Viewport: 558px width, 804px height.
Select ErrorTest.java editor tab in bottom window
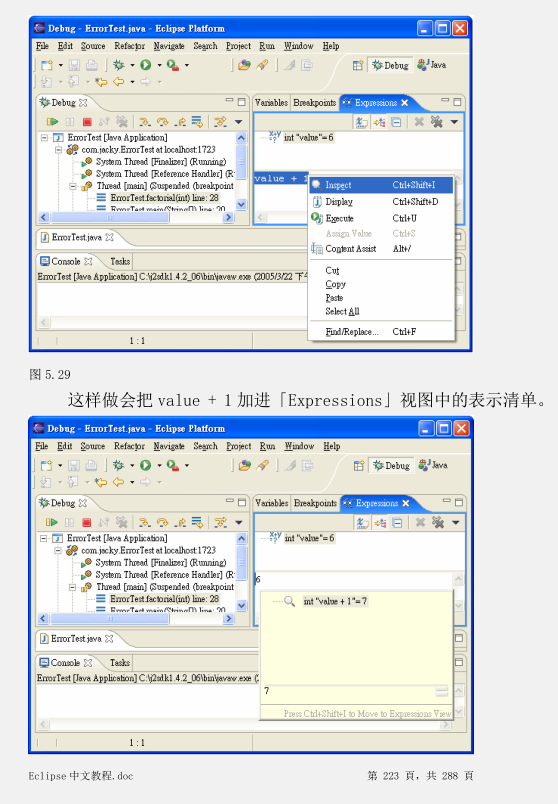(x=76, y=638)
